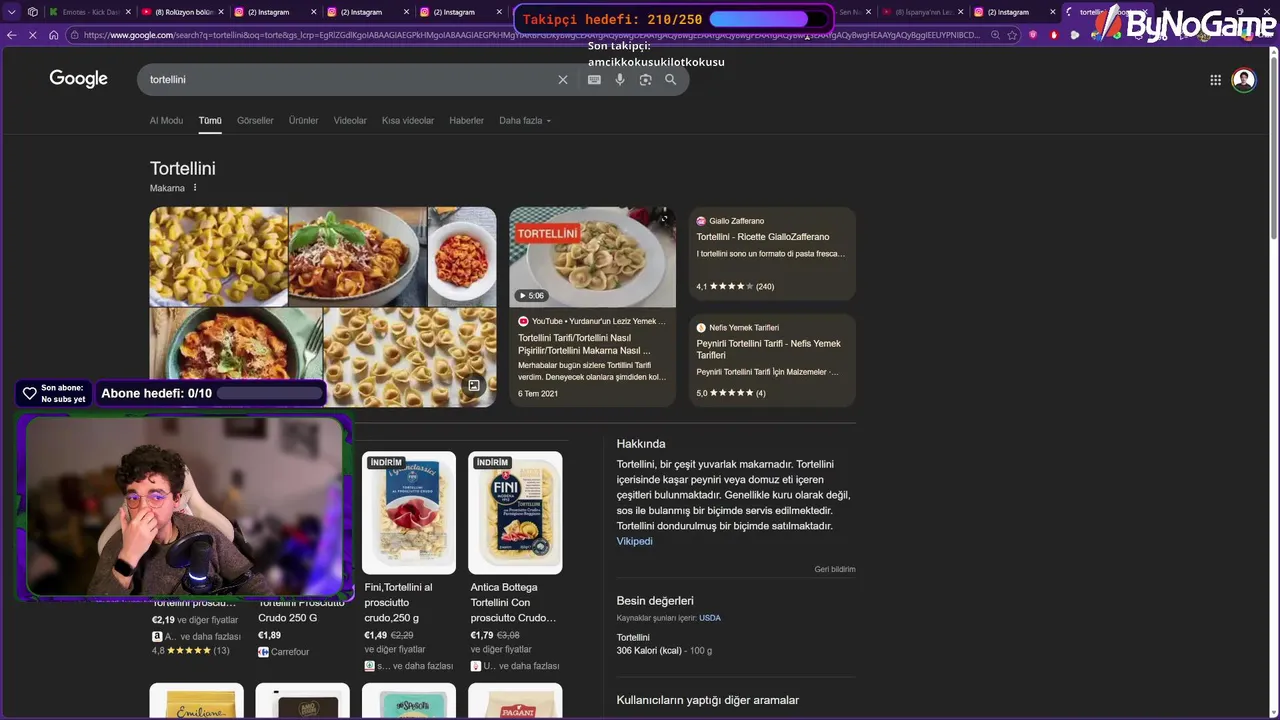Image resolution: width=1280 pixels, height=720 pixels.
Task: Open the Google apps grid
Action: pos(1216,80)
